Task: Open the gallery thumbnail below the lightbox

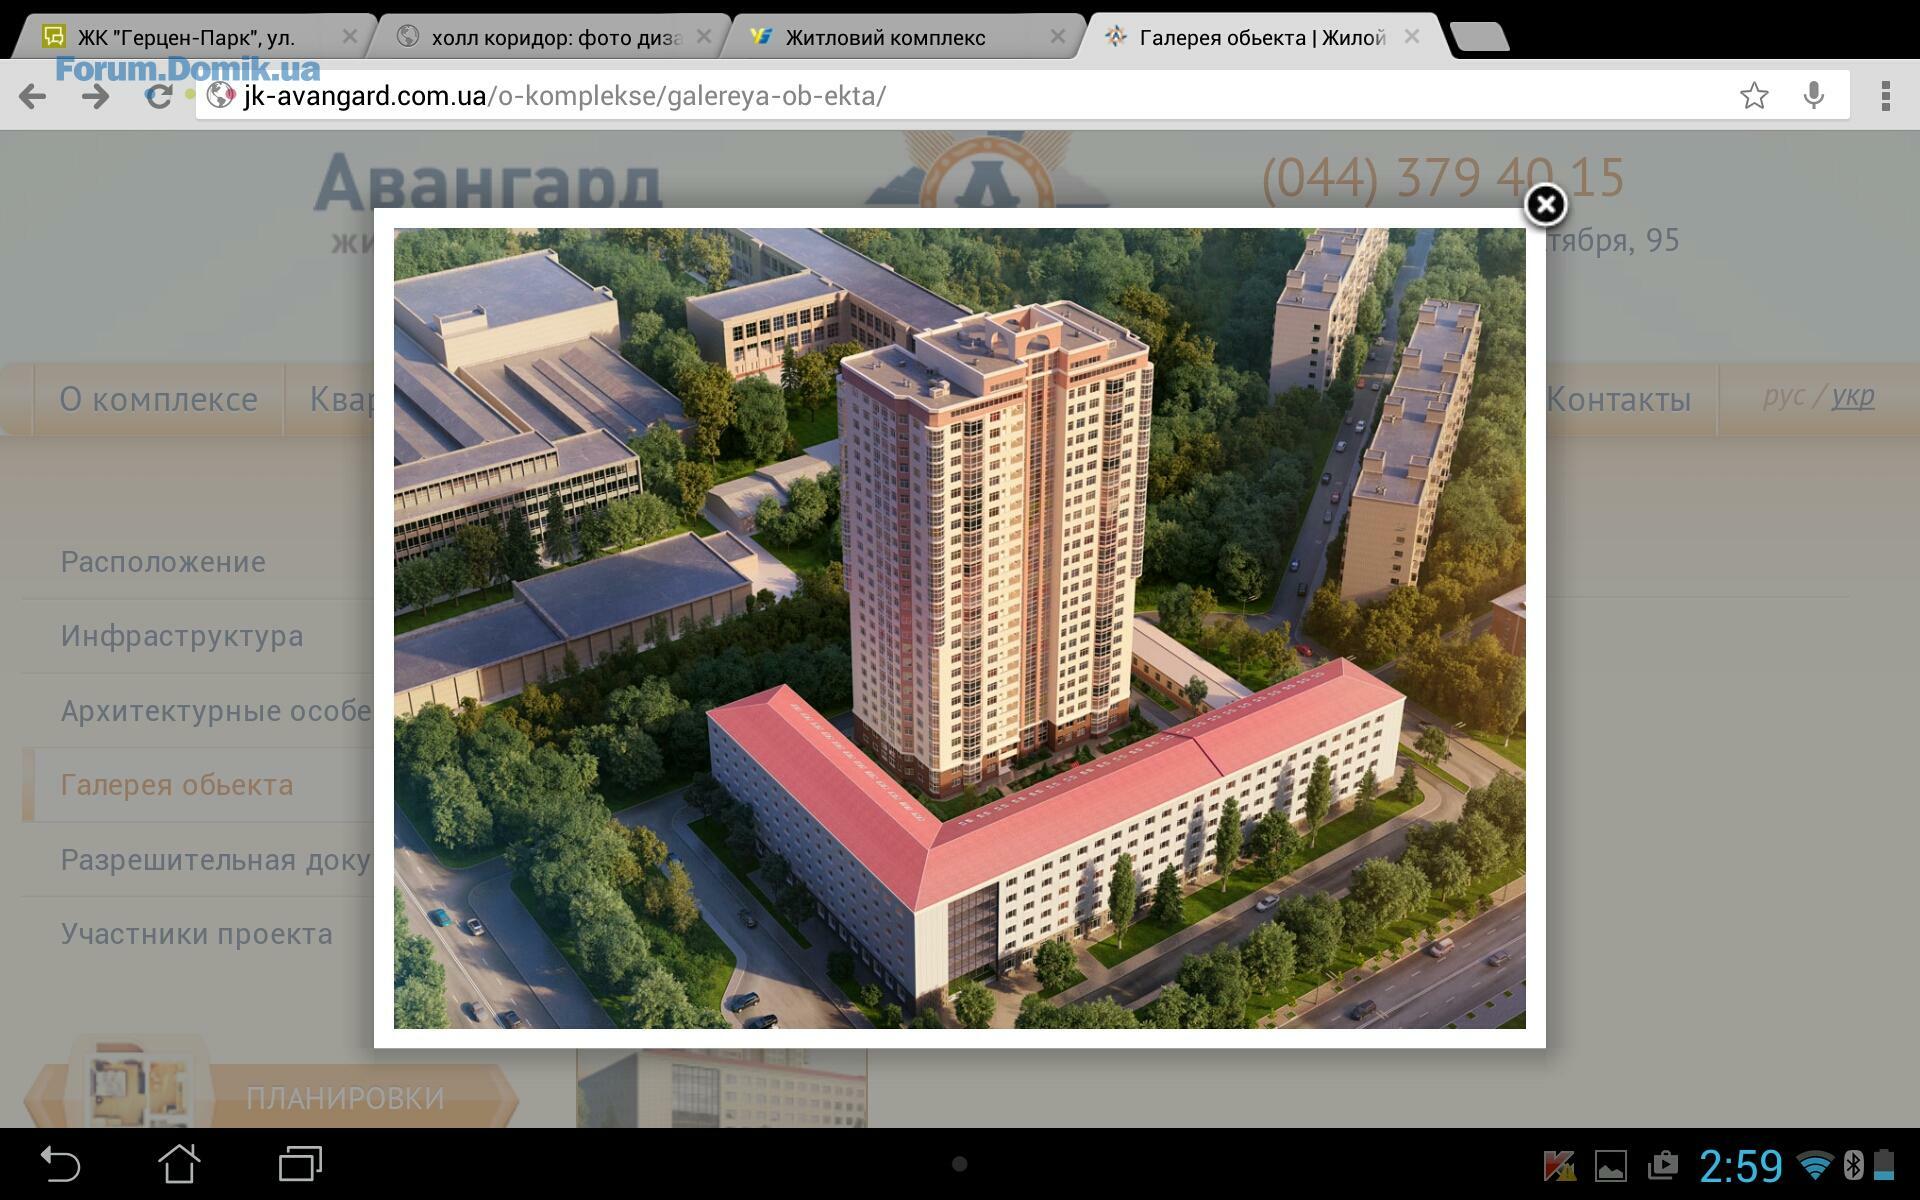Action: coord(721,1088)
